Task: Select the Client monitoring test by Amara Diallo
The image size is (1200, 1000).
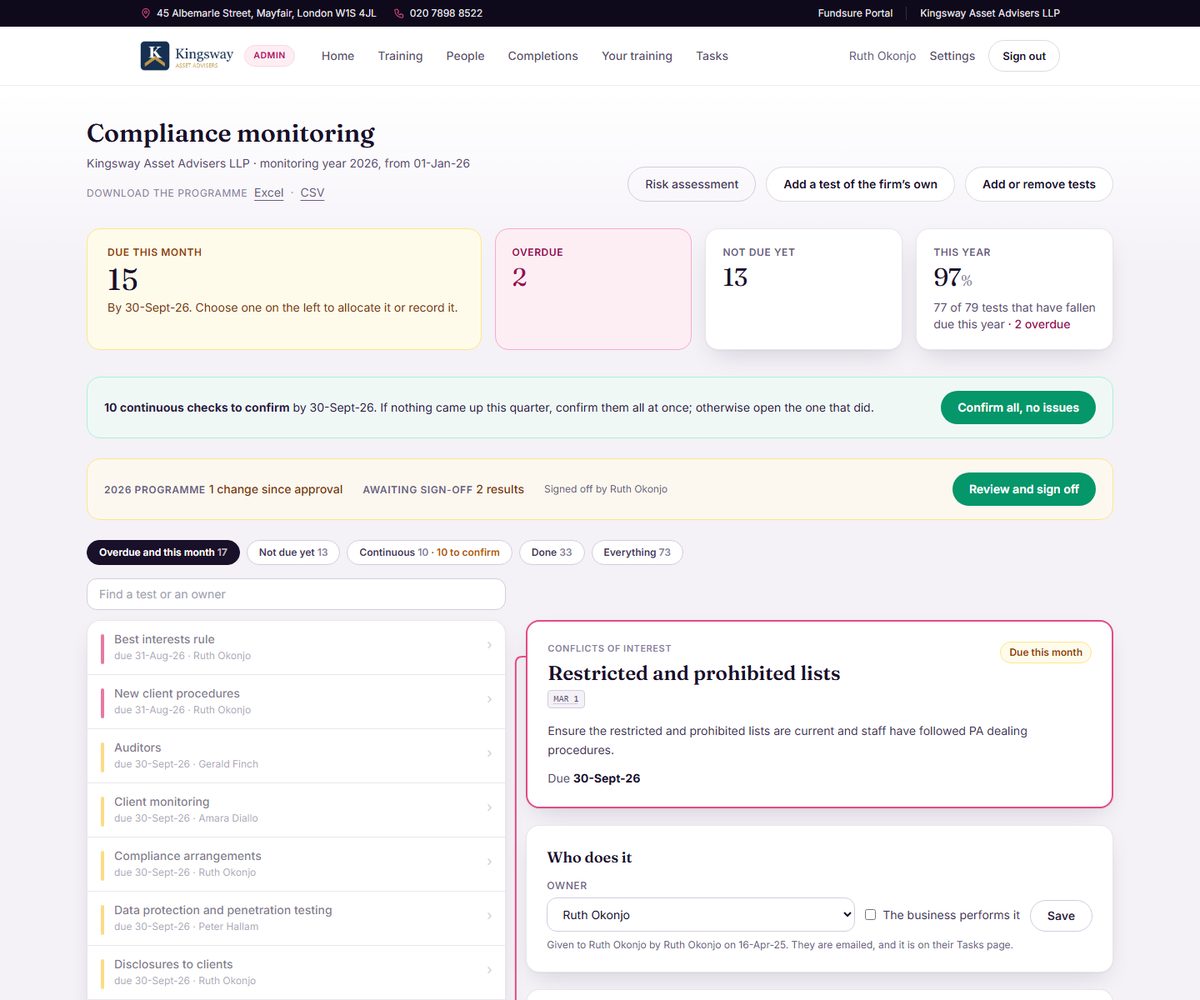Action: tap(296, 809)
